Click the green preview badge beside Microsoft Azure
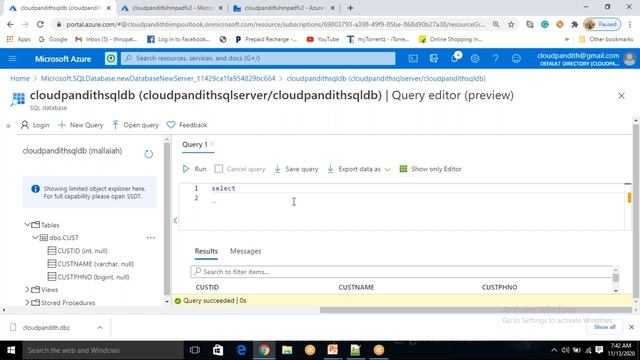640x360 pixels. pos(111,59)
